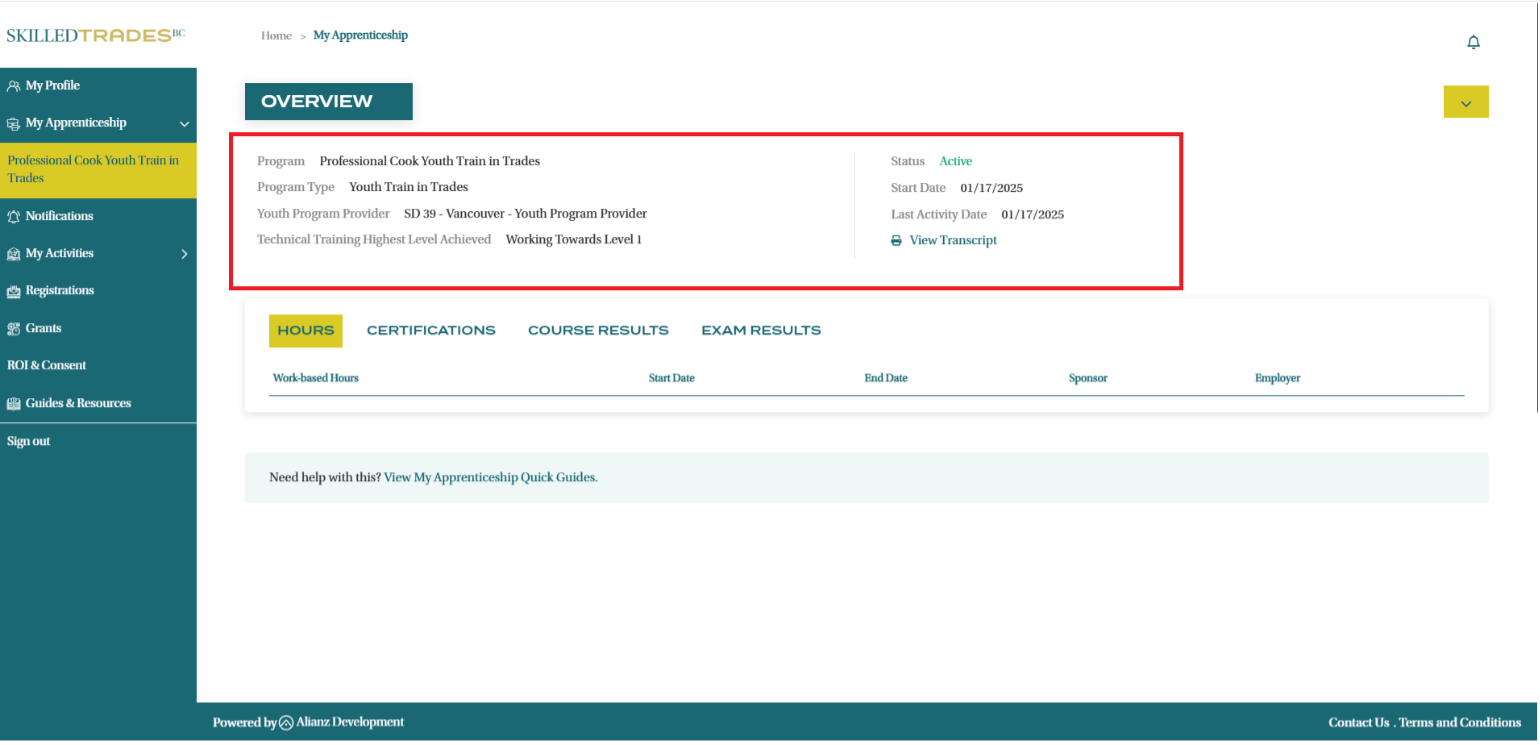The height and width of the screenshot is (745, 1540).
Task: Click the Guides & Resources icon
Action: point(13,404)
